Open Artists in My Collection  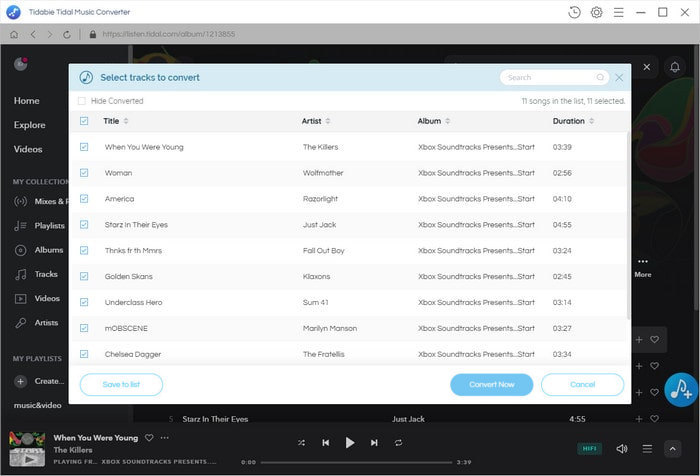click(x=46, y=322)
